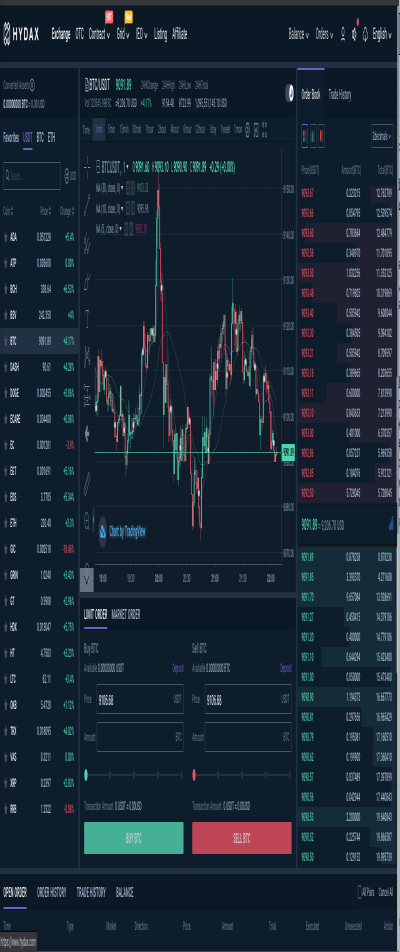Click the green Buy BTC button
Screen dimensions: 400x952
coord(134,838)
